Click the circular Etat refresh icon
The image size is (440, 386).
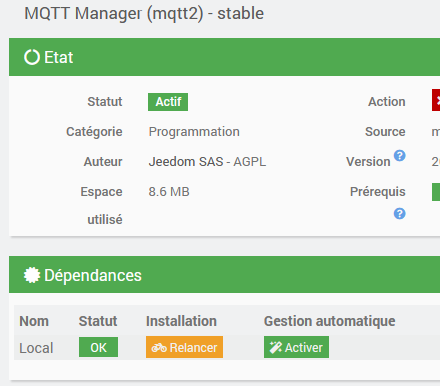click(x=32, y=57)
